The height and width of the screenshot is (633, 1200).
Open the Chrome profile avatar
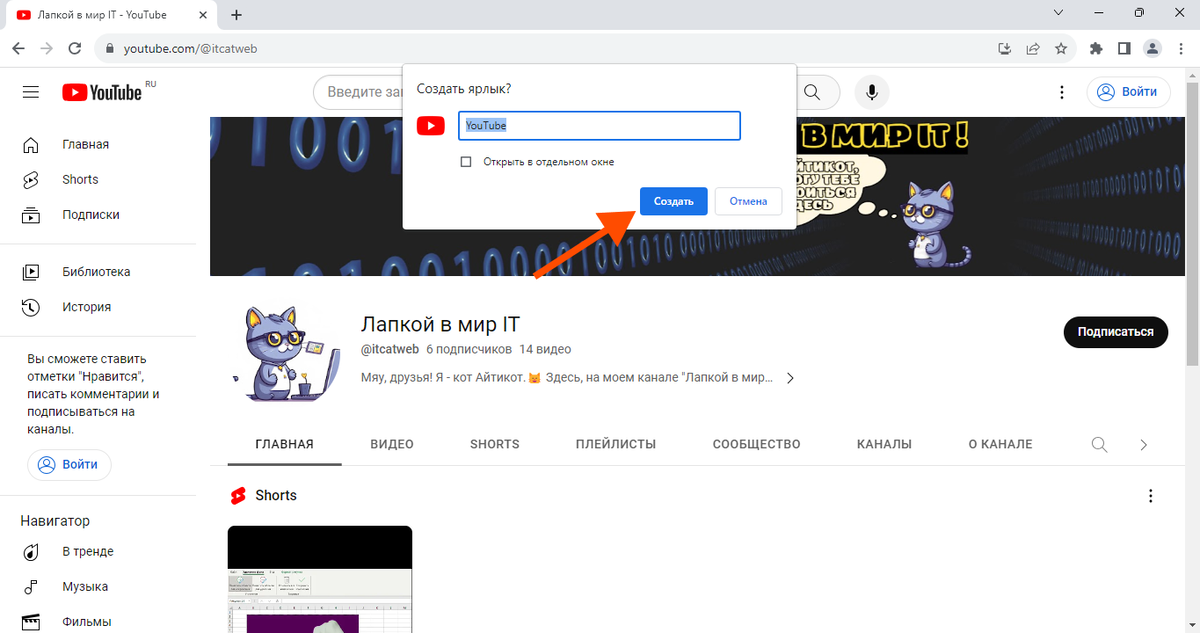point(1152,48)
